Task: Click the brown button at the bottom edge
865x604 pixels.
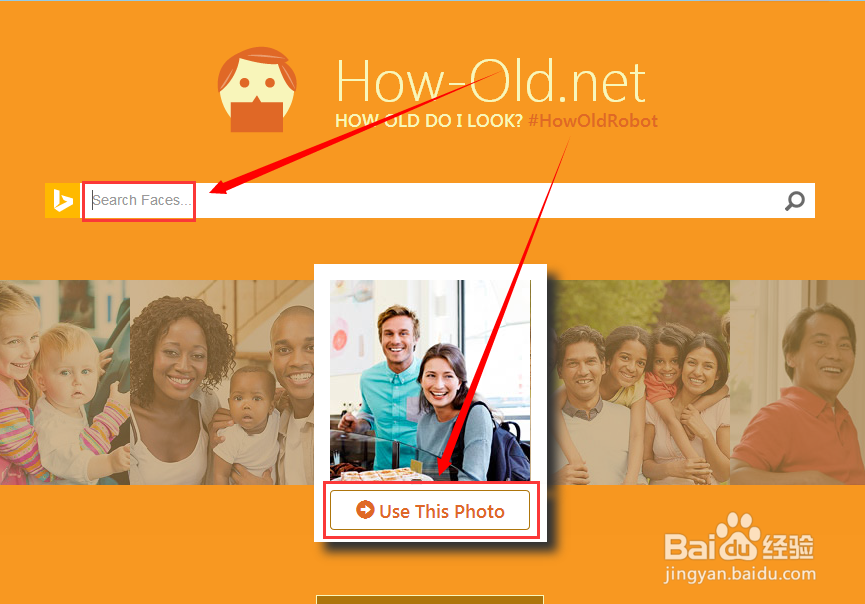Action: tap(430, 600)
